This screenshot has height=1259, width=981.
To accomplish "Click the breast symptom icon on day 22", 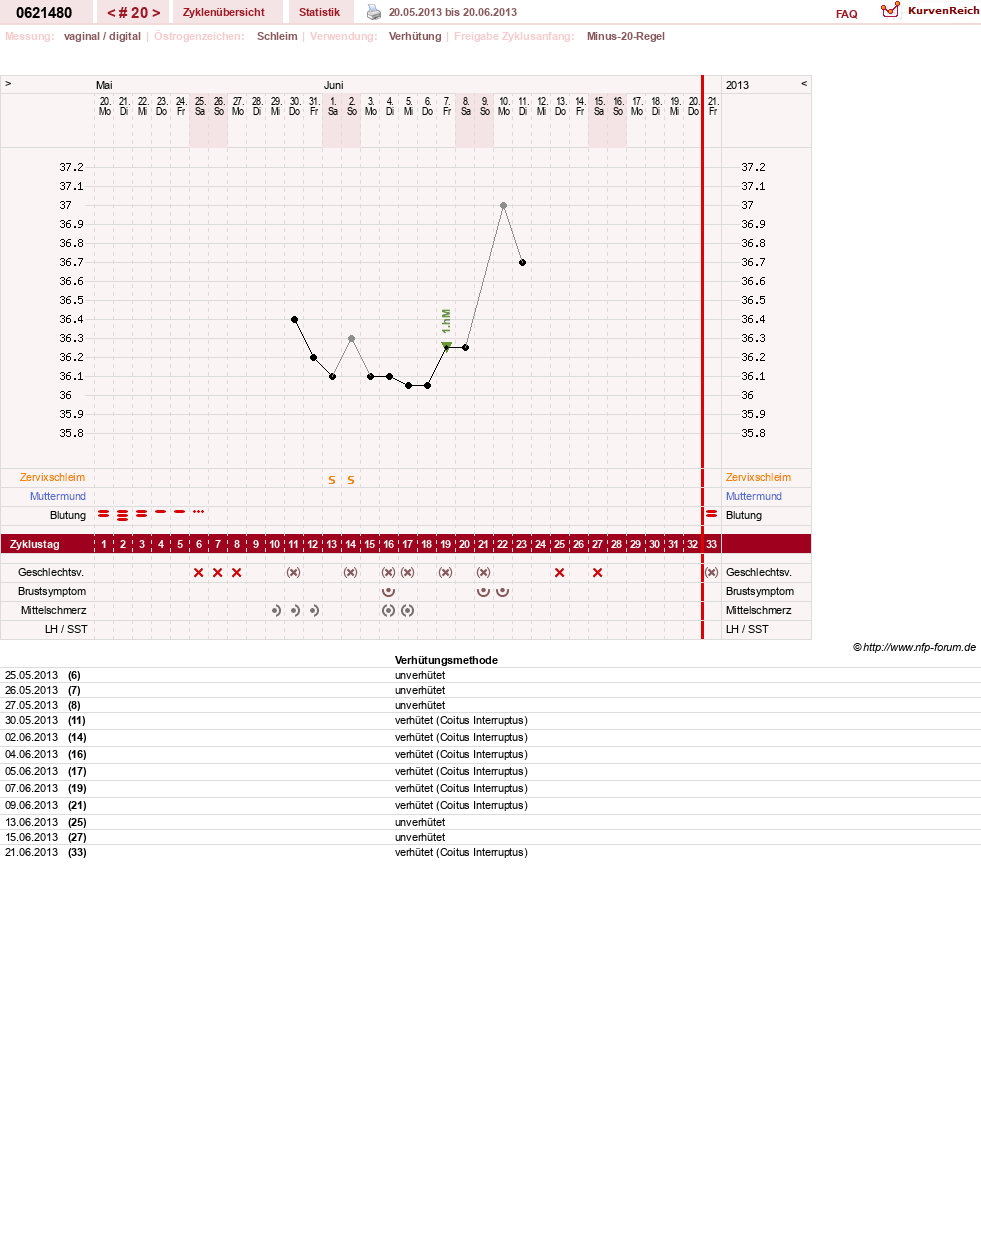I will click(x=502, y=591).
